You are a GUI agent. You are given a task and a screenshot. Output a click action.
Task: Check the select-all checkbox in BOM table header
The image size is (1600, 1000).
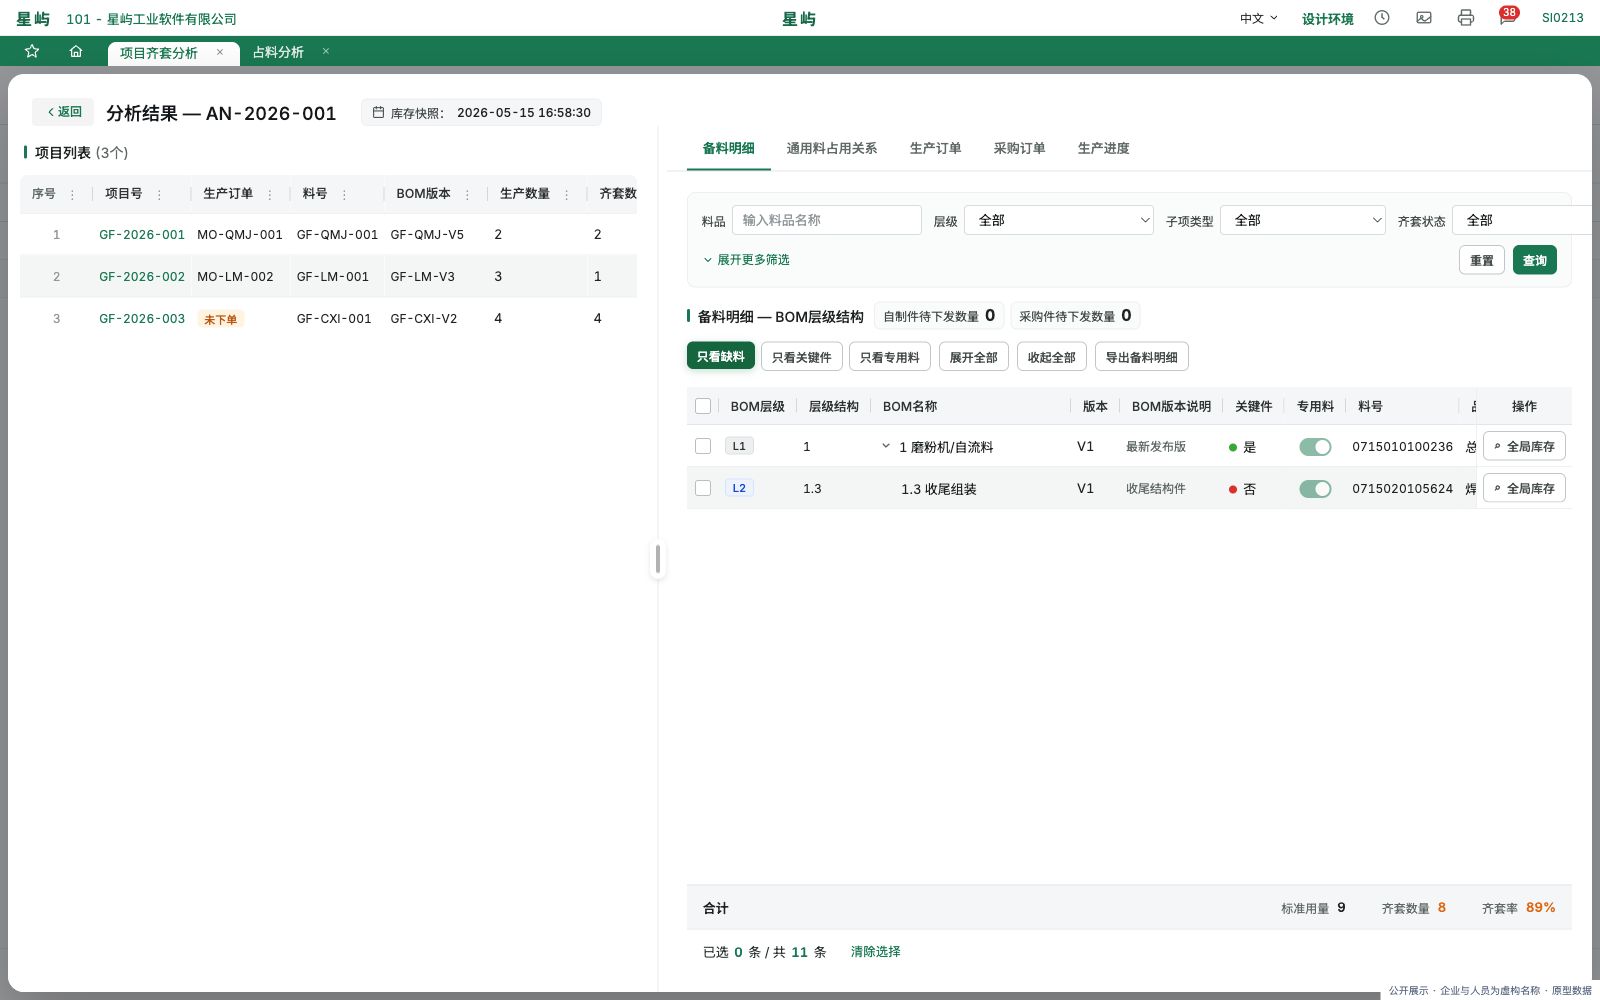pyautogui.click(x=703, y=406)
